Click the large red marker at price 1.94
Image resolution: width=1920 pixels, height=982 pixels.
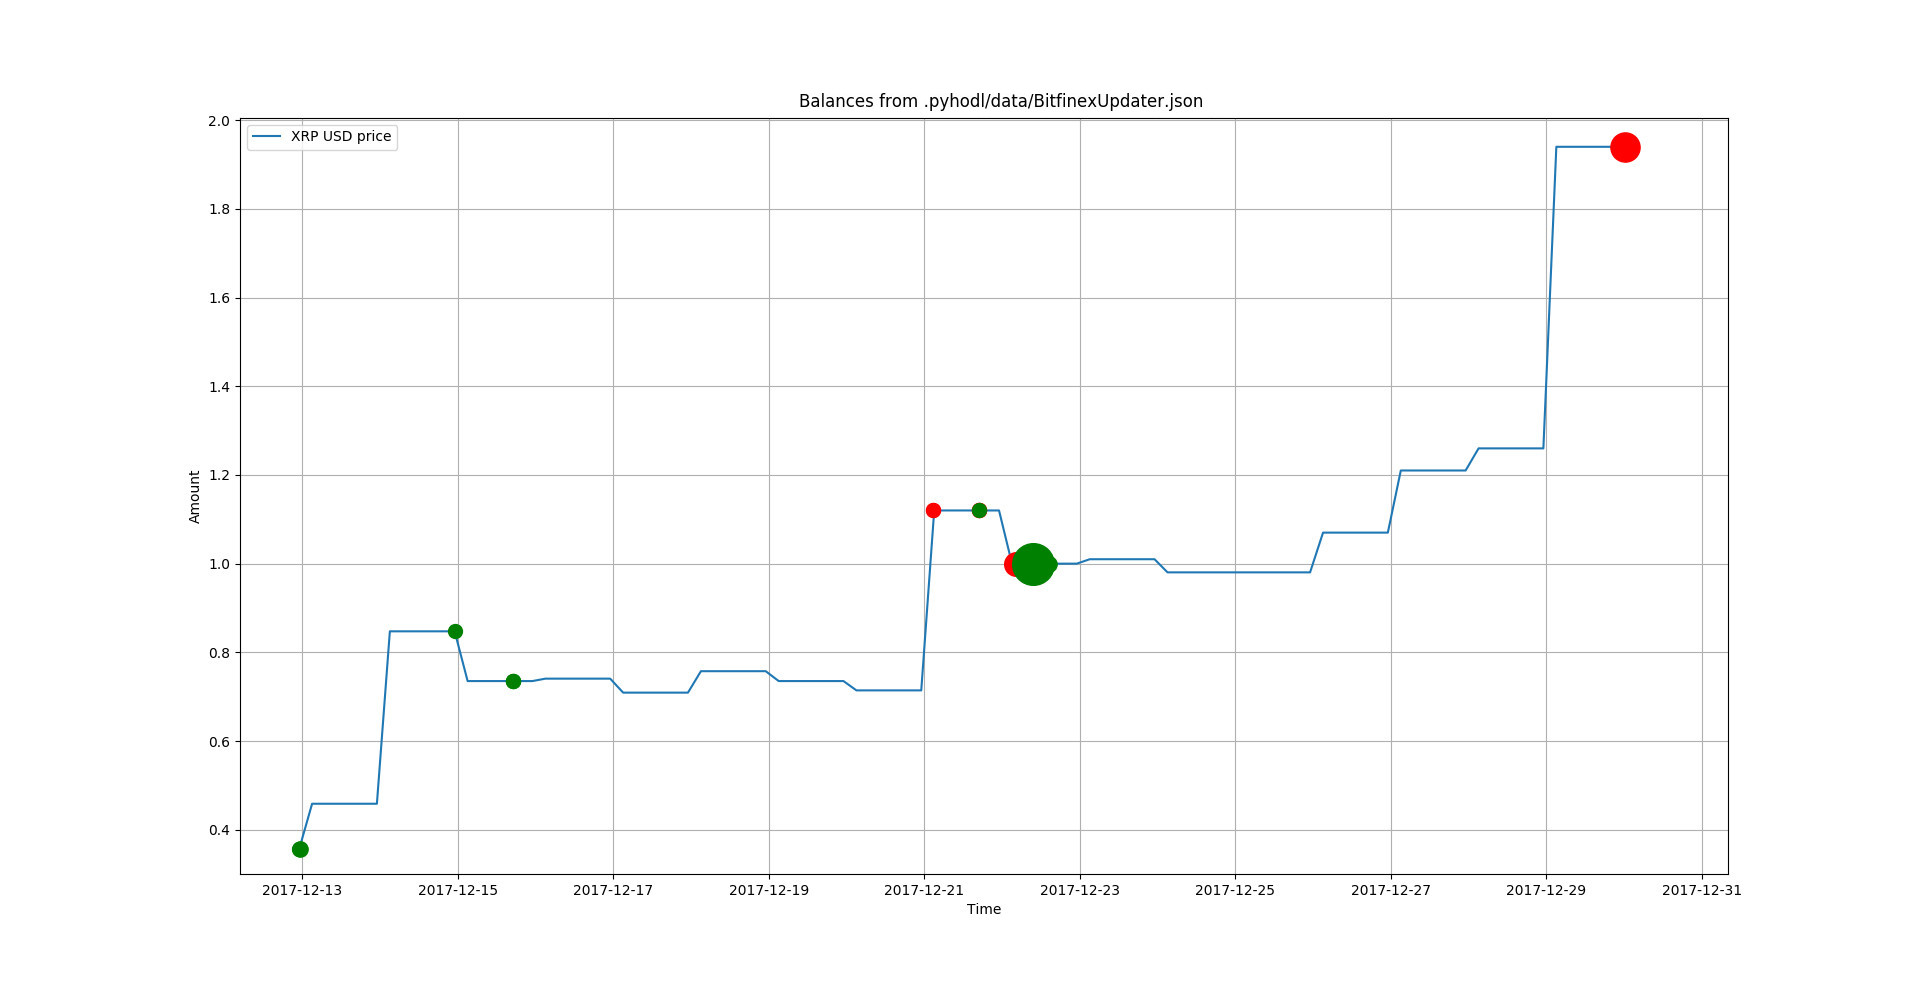coord(1625,147)
